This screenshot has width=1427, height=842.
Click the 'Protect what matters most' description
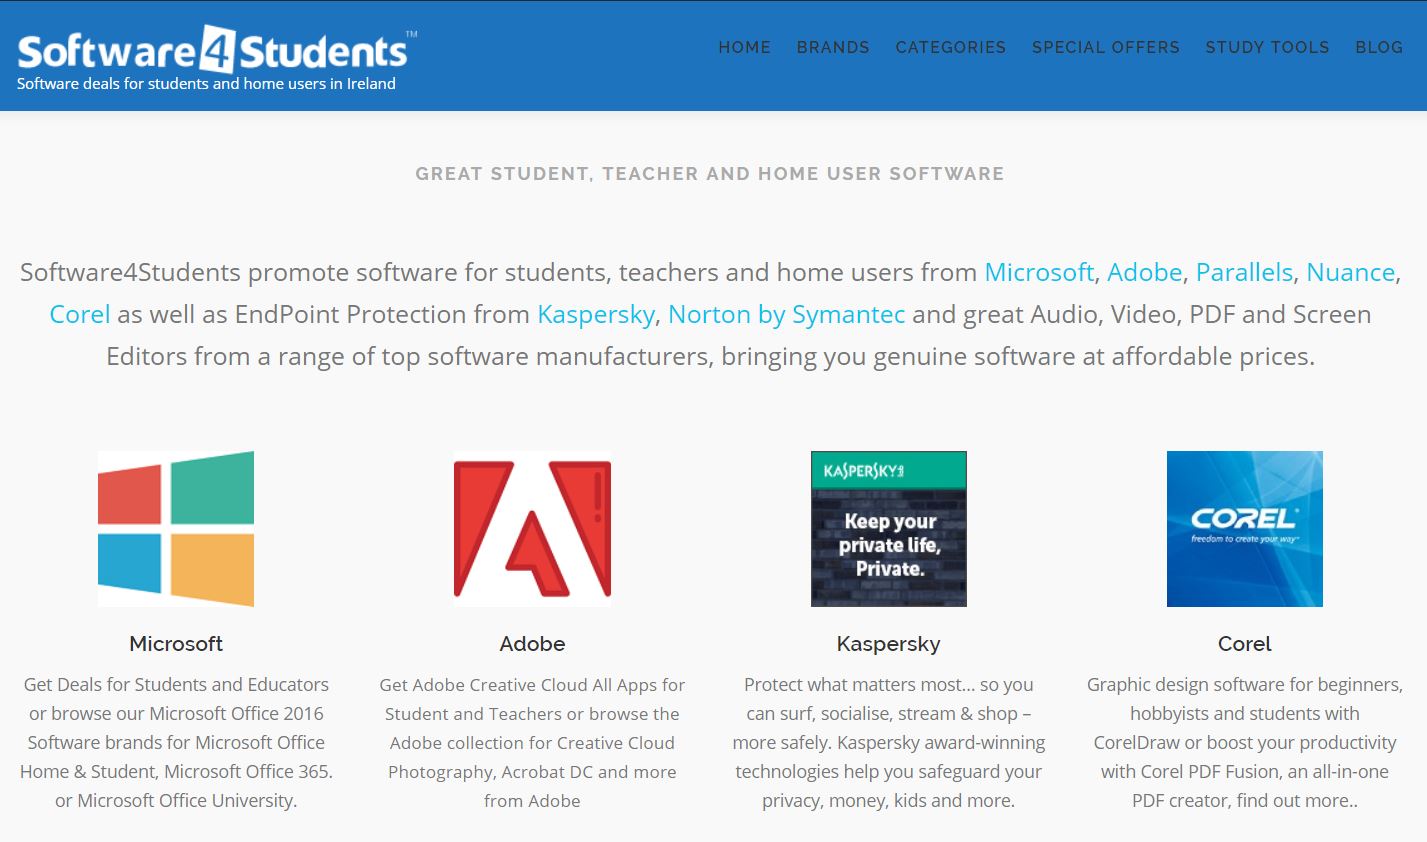tap(889, 742)
